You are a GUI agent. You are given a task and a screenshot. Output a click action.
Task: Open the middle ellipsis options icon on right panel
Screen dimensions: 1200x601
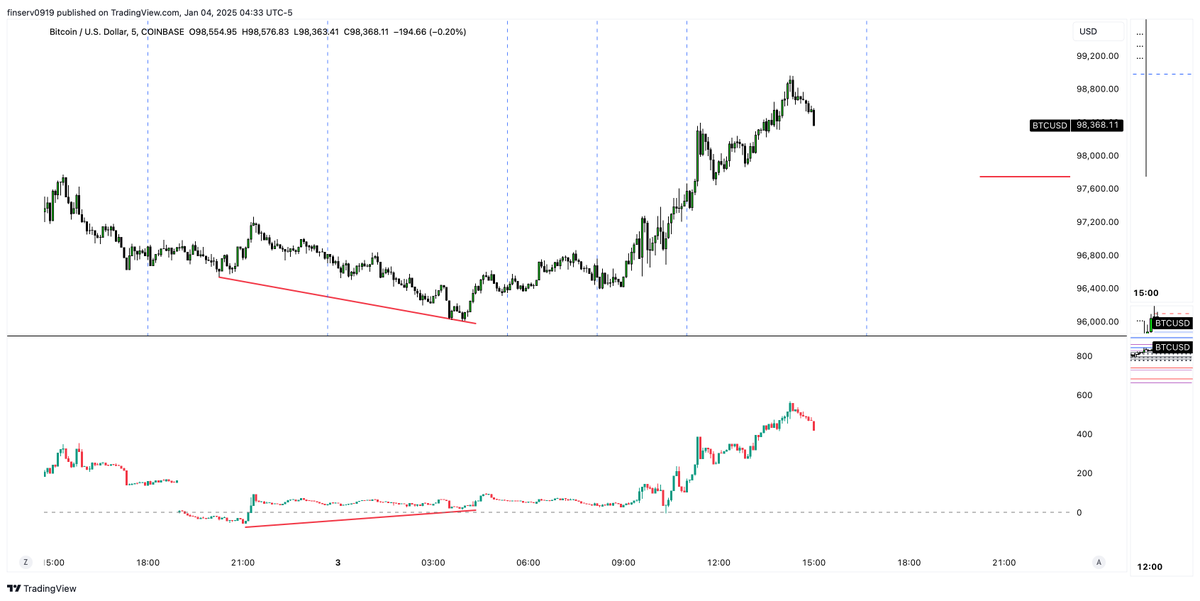point(1138,45)
